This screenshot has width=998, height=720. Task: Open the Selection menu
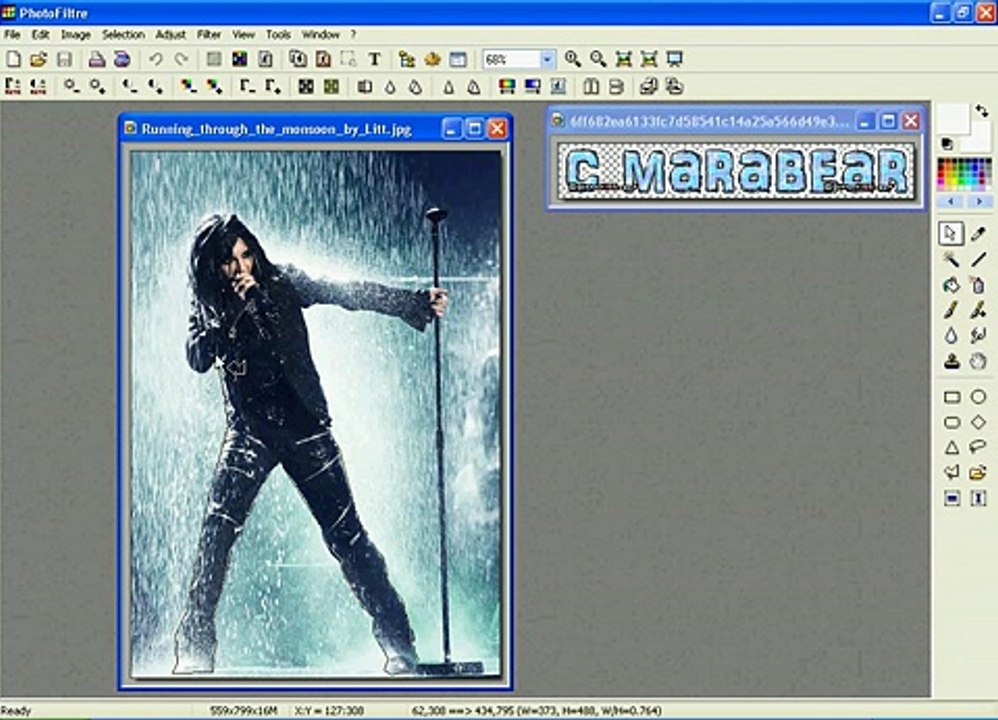(123, 34)
